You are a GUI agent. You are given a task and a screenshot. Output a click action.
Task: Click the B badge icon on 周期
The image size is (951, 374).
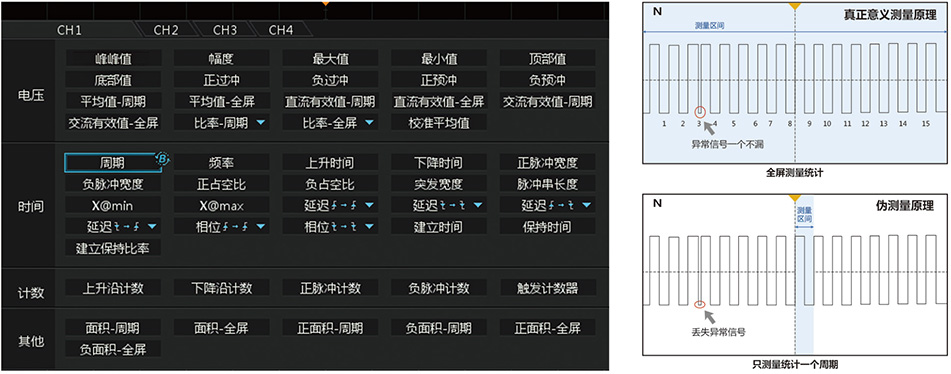[x=162, y=159]
